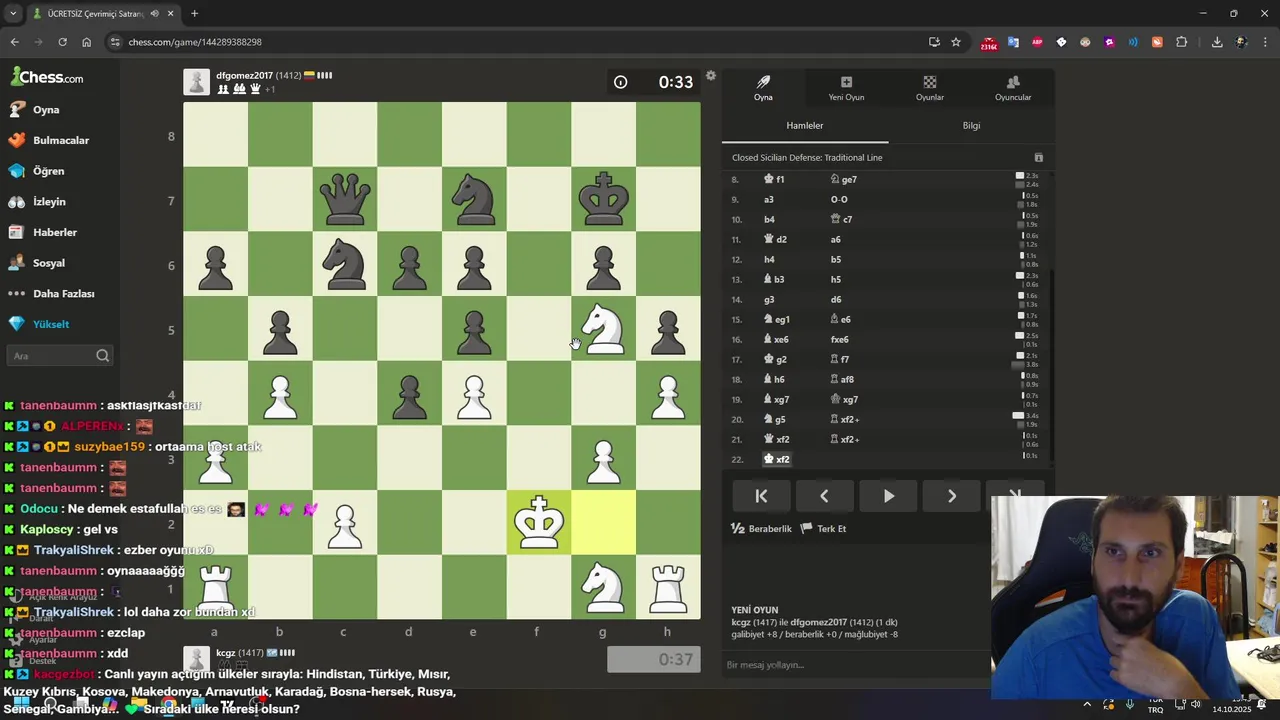Offer a draw with Beraberlik

(x=762, y=528)
